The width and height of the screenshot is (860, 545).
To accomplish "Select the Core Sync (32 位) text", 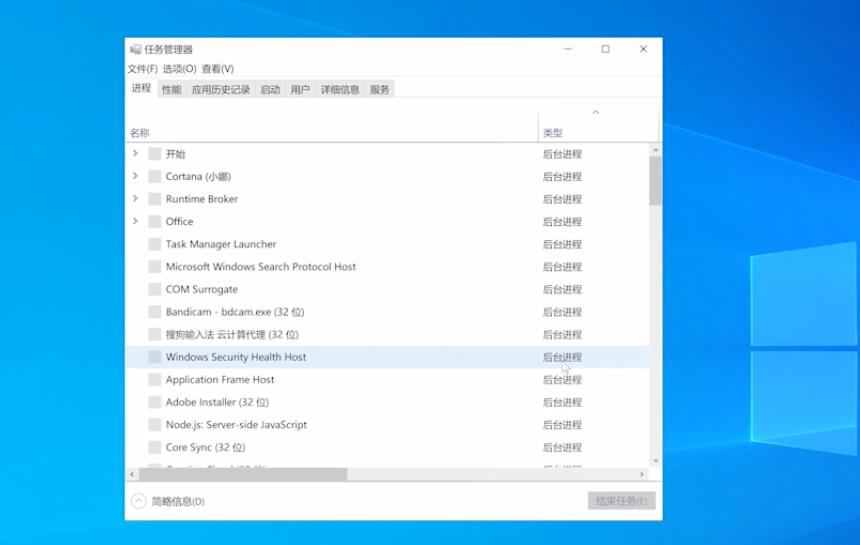I will click(x=205, y=447).
